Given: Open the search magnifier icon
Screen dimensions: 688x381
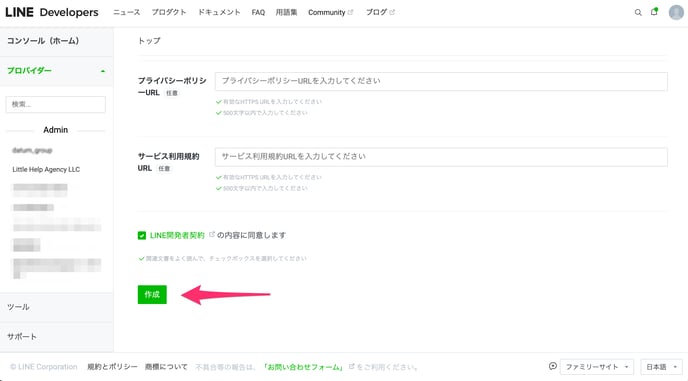Looking at the screenshot, I should pos(638,13).
